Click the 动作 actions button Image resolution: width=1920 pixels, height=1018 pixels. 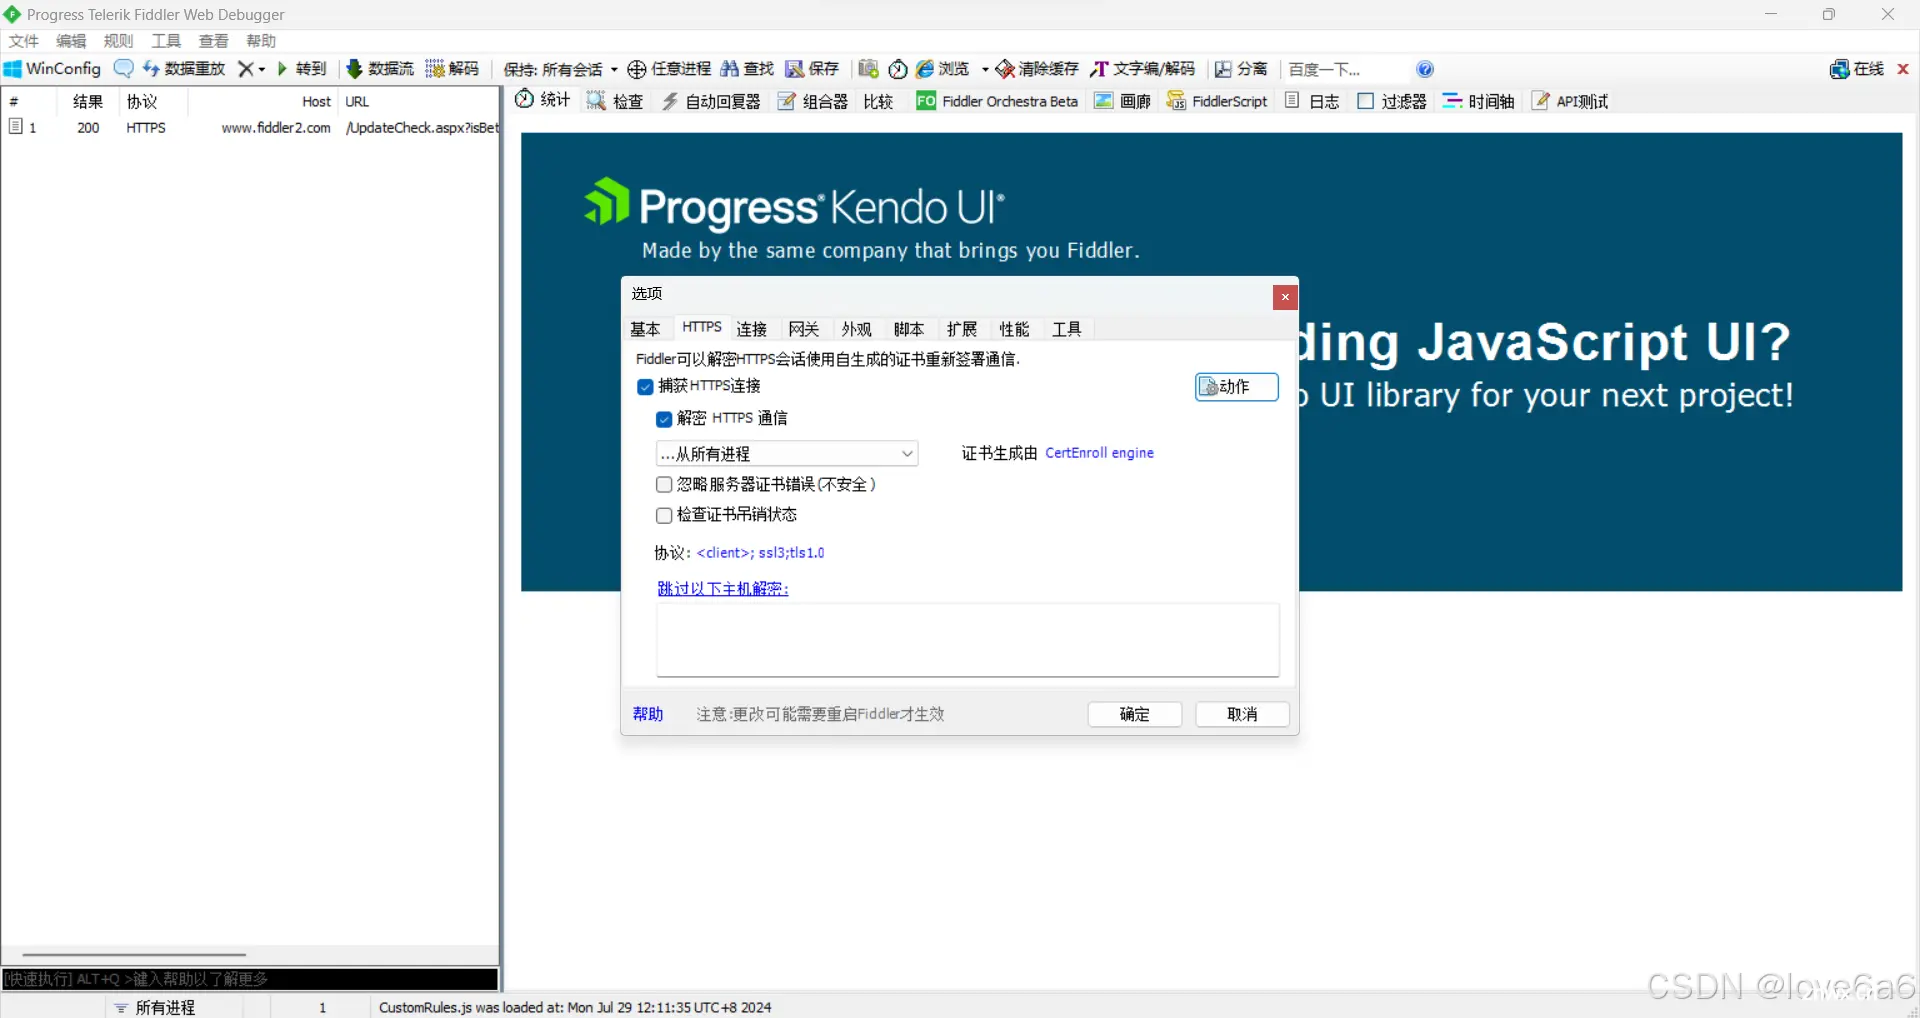click(1237, 387)
